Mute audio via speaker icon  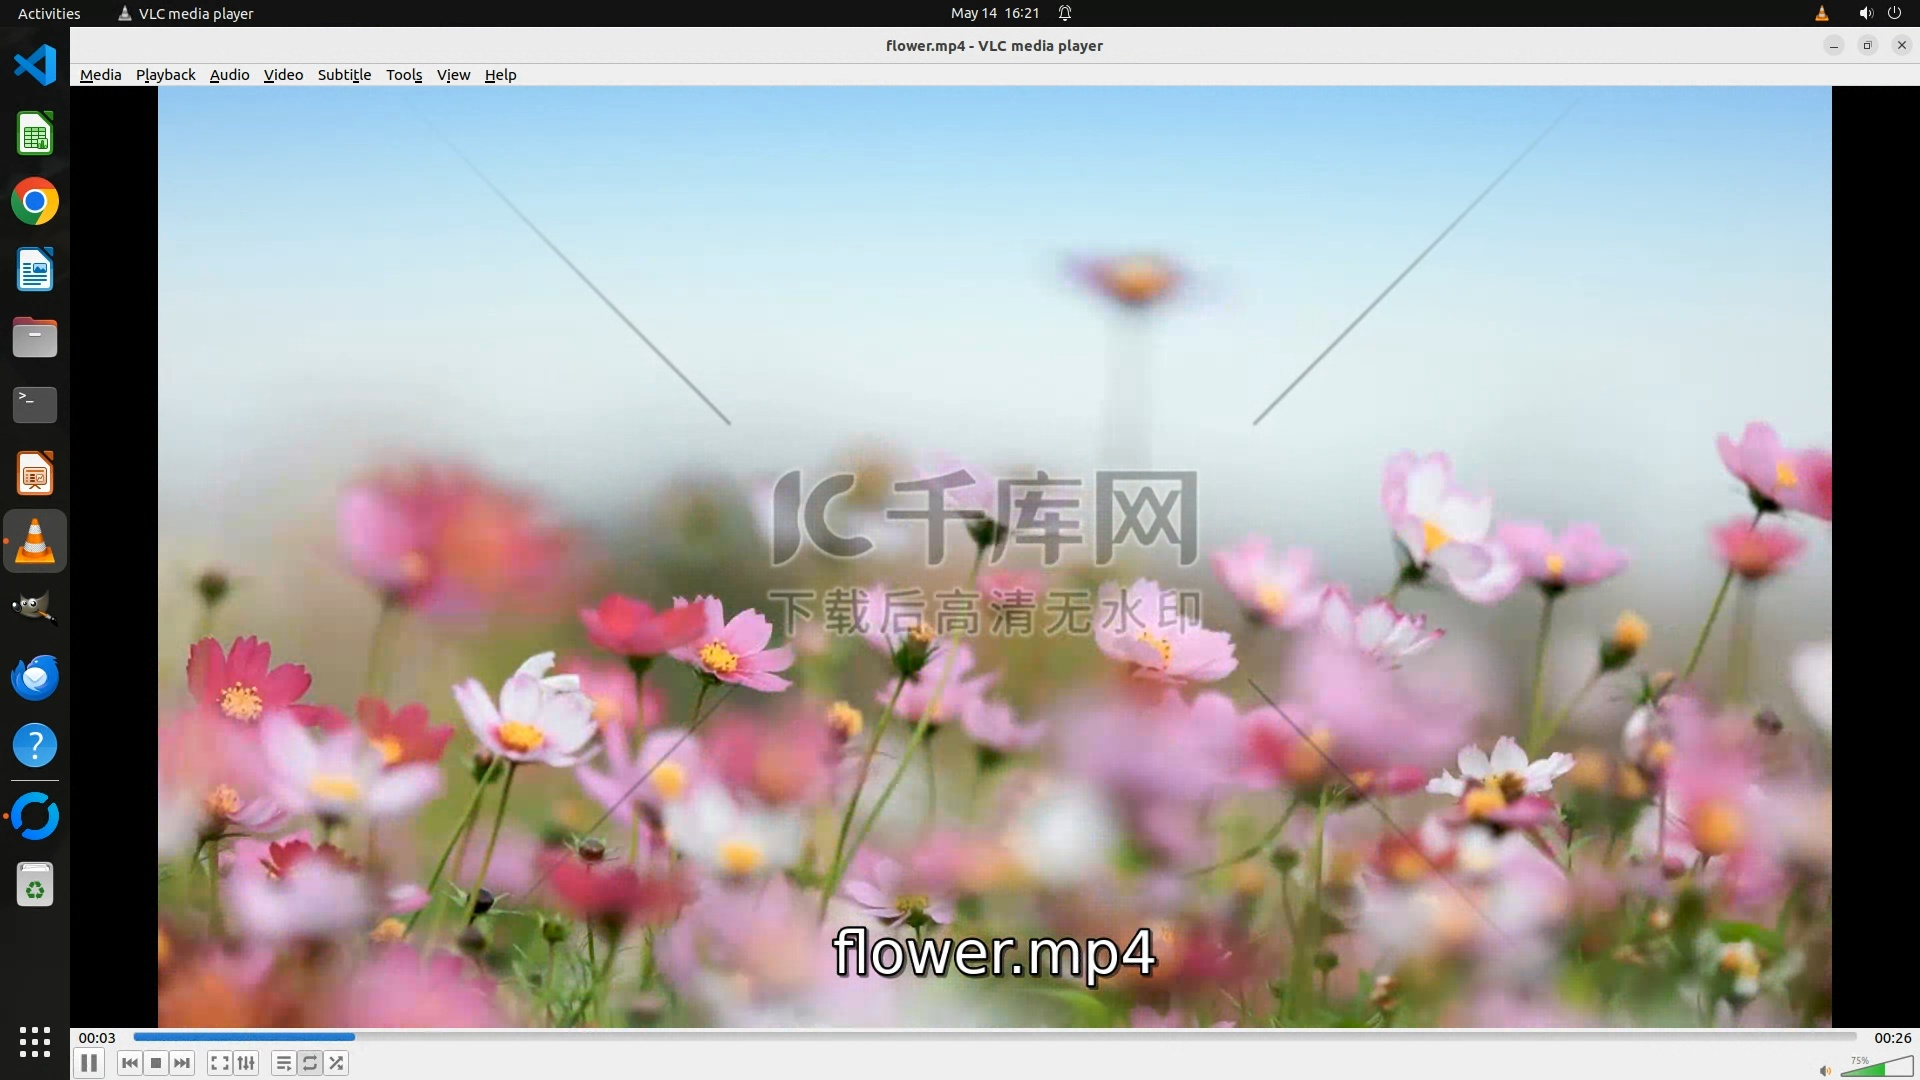pyautogui.click(x=1824, y=1070)
